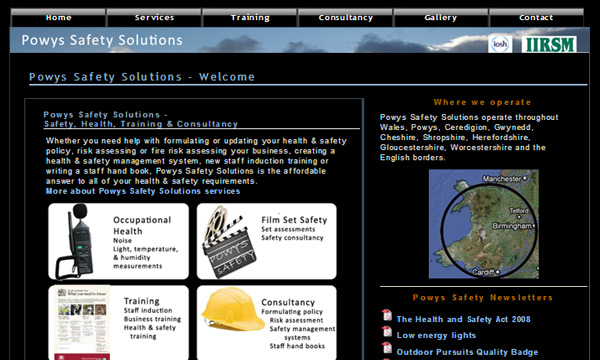Click the Where we operate heading
600x360 pixels.
[483, 103]
